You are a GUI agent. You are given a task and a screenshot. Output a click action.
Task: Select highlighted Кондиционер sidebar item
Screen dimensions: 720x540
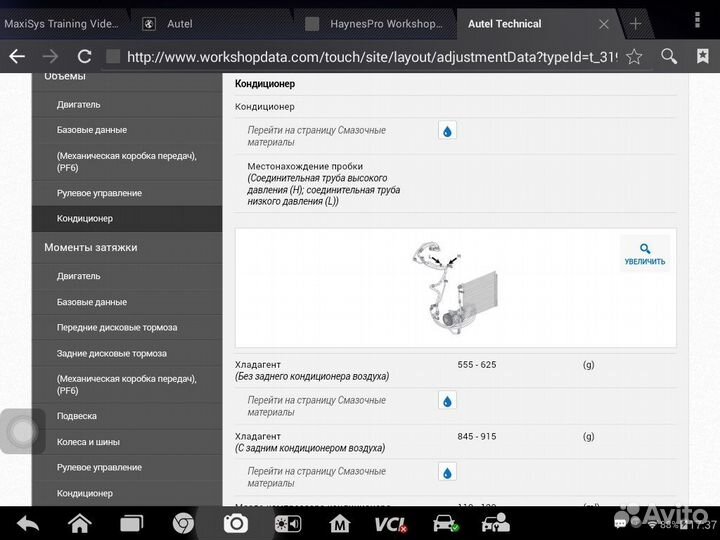127,219
